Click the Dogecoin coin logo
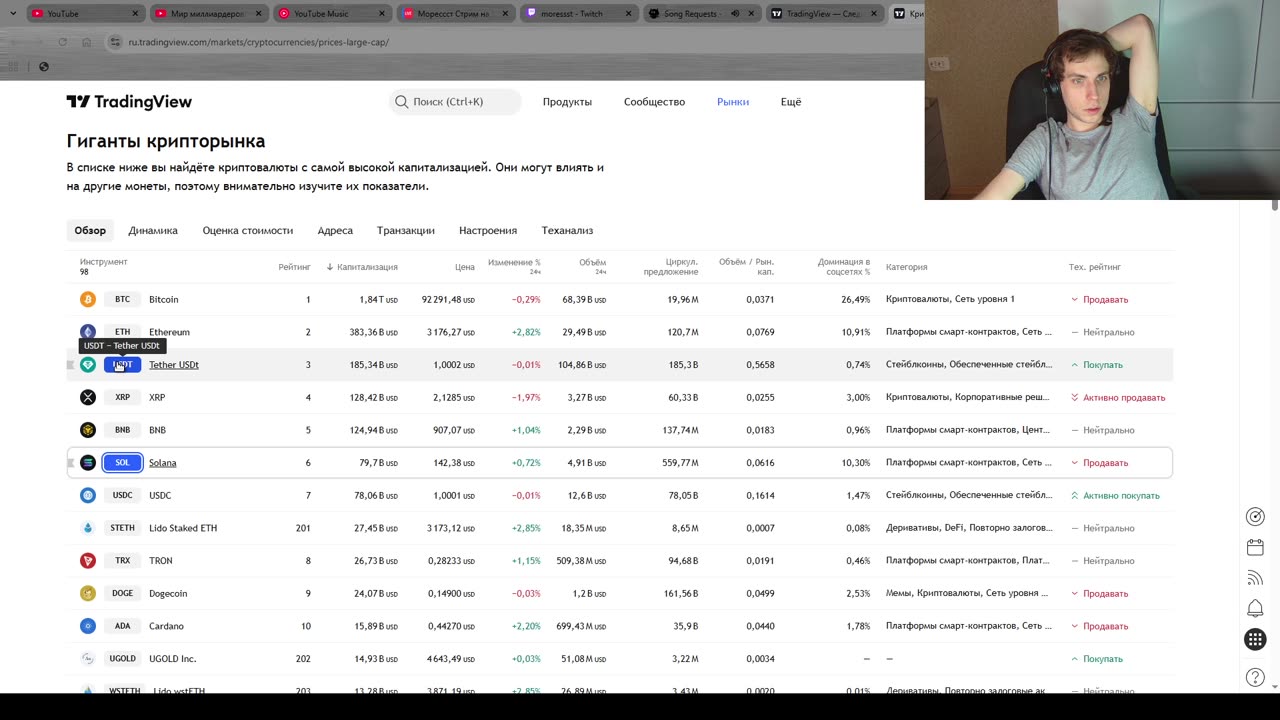 tap(88, 593)
